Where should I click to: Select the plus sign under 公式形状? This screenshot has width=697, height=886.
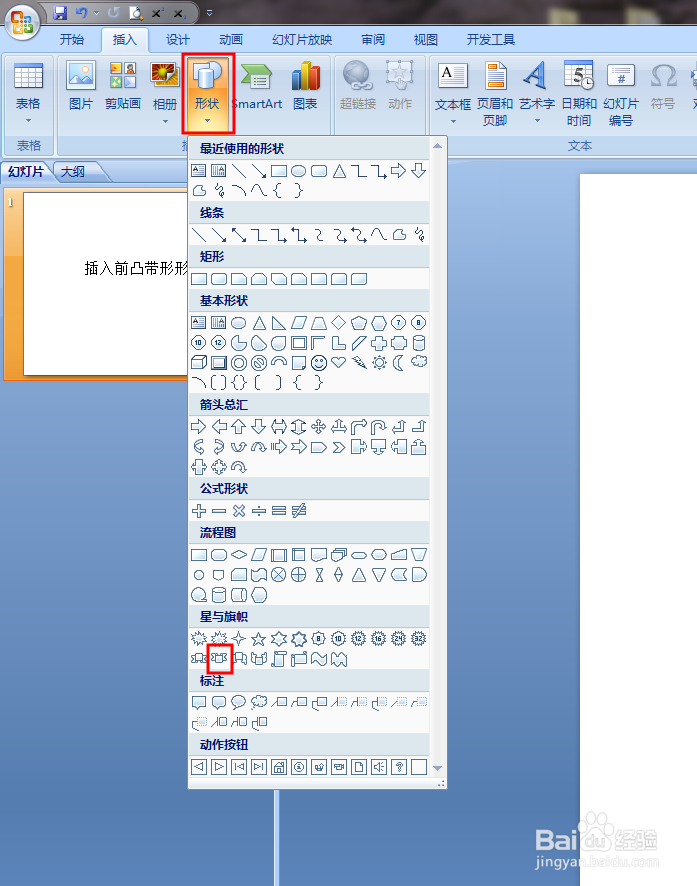coord(199,511)
